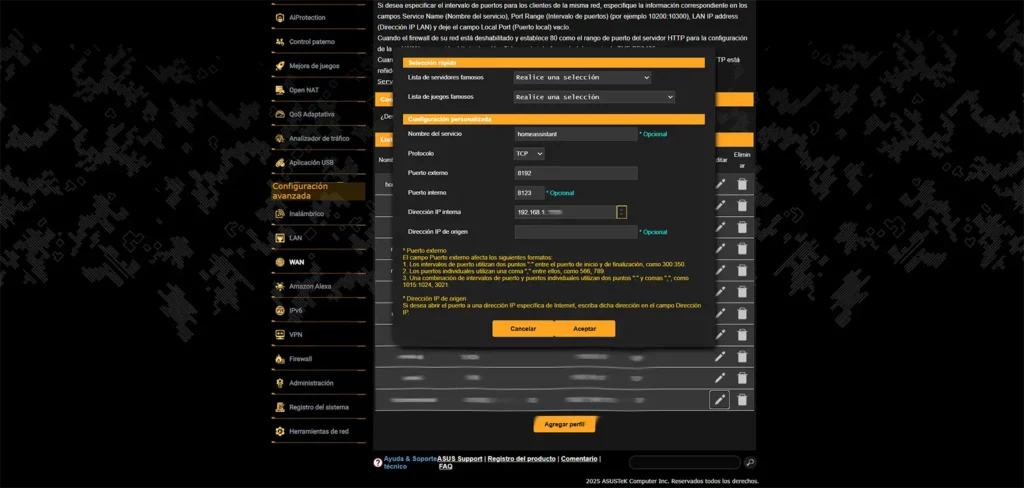This screenshot has height=488, width=1024.
Task: Click the trash icon in the last list row
Action: [742, 399]
